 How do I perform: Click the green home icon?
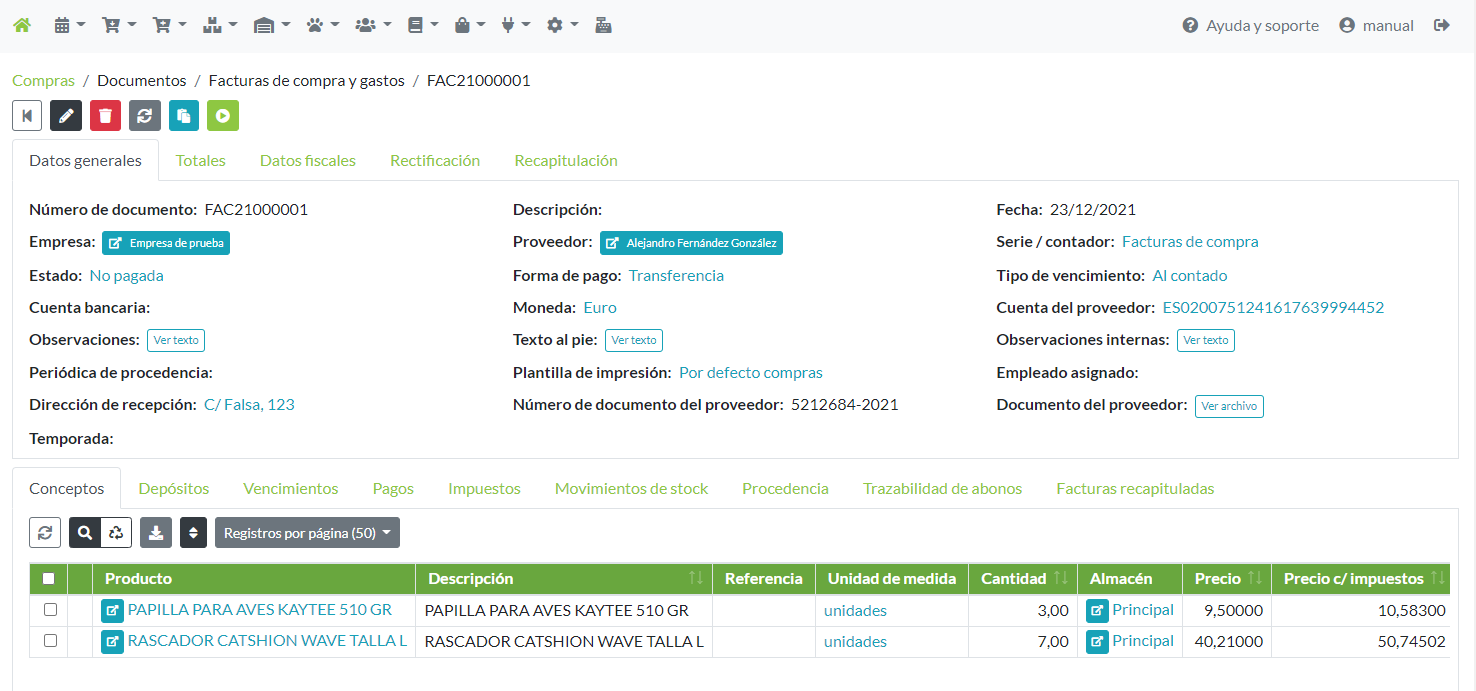21,26
